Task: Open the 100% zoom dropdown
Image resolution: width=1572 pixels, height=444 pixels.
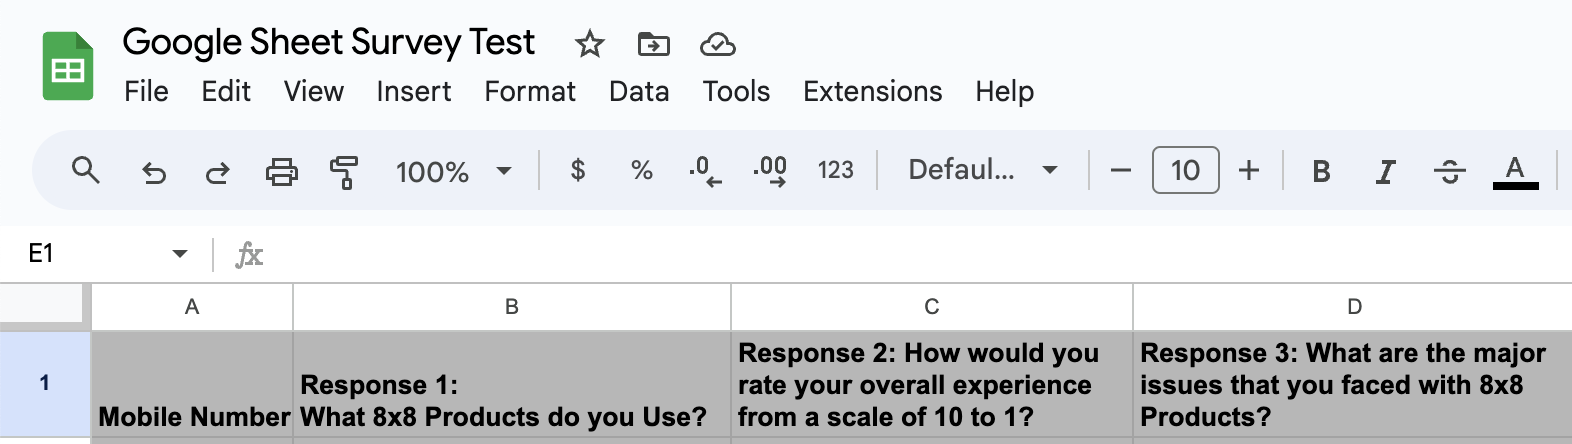Action: 453,172
